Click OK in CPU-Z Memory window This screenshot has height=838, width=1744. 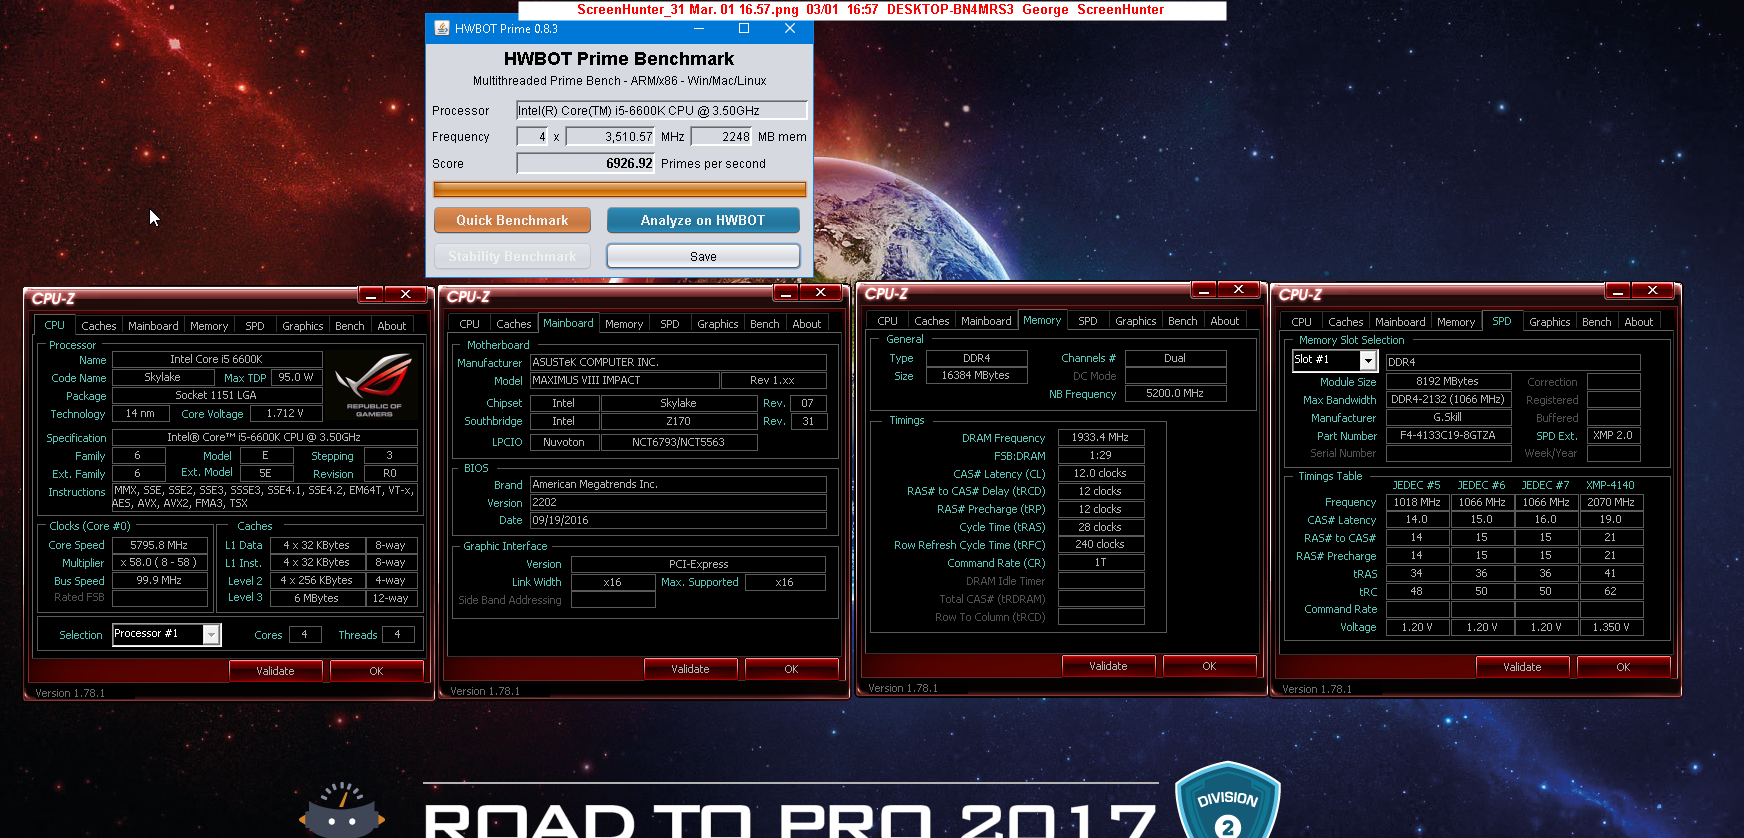pyautogui.click(x=1209, y=666)
